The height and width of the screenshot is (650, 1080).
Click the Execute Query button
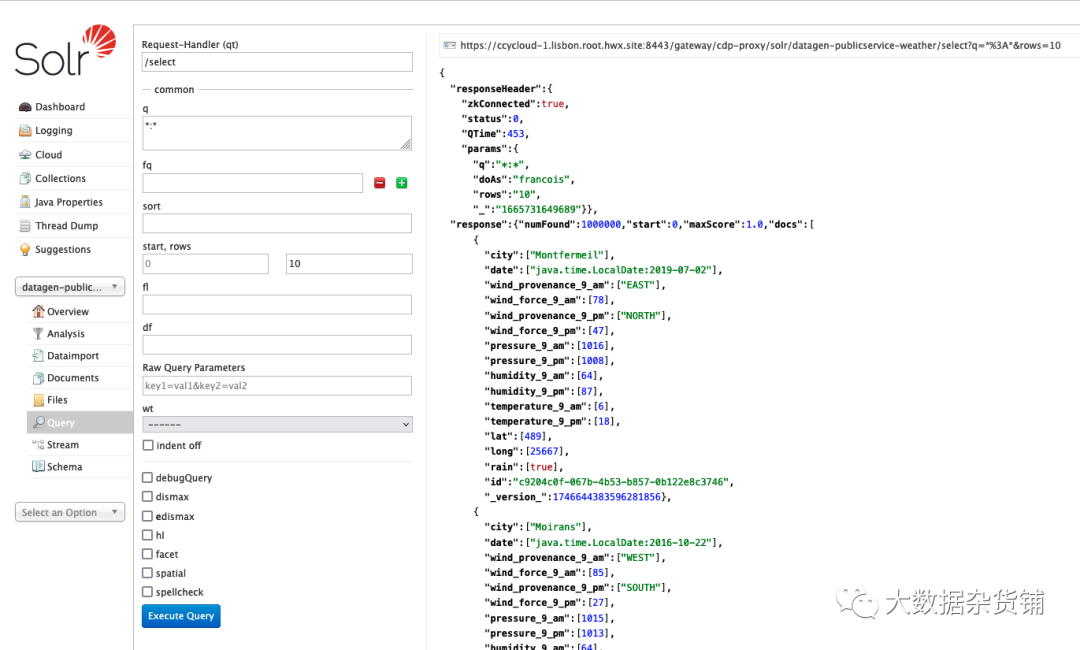pos(181,616)
